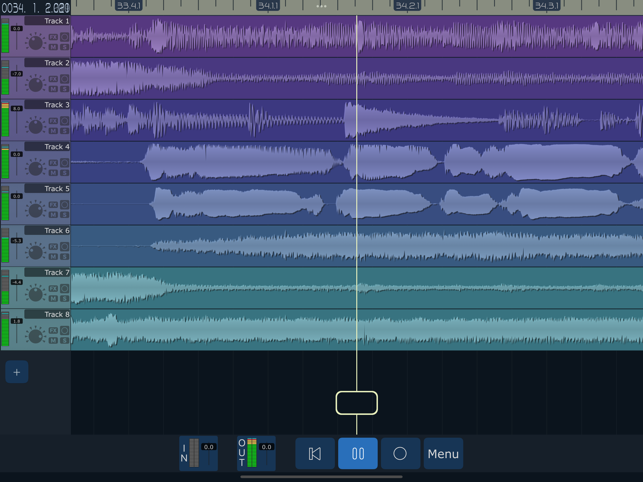Jump to ruler marker 34.3.1

(x=547, y=5)
